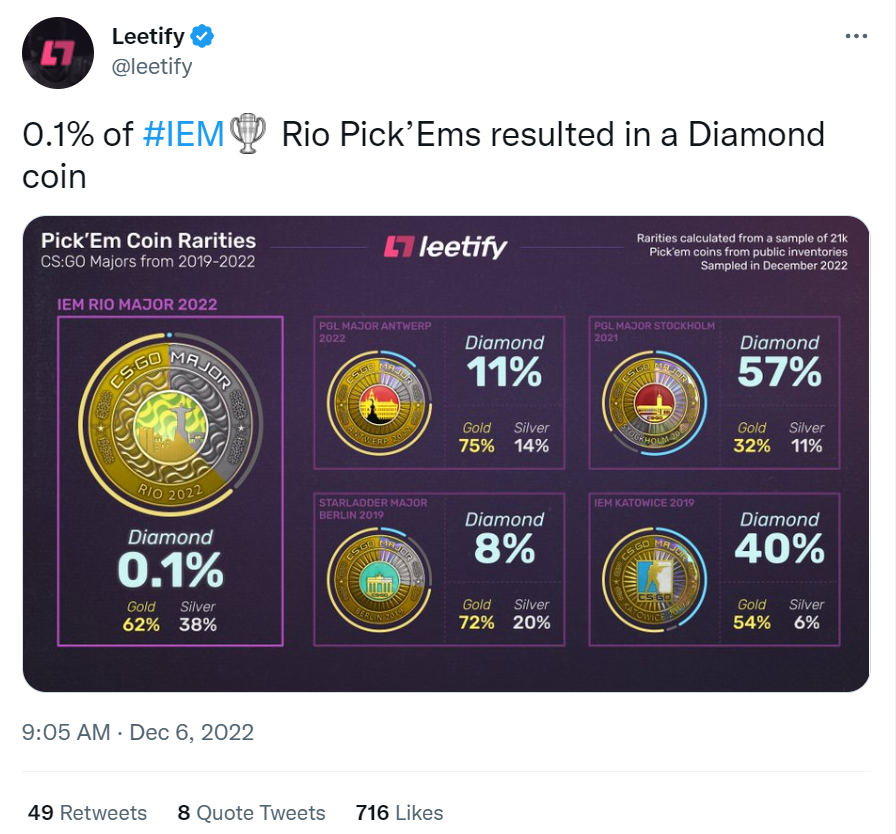Click the Pick'Em Coin Rarities title
The height and width of the screenshot is (834, 896).
pyautogui.click(x=149, y=240)
